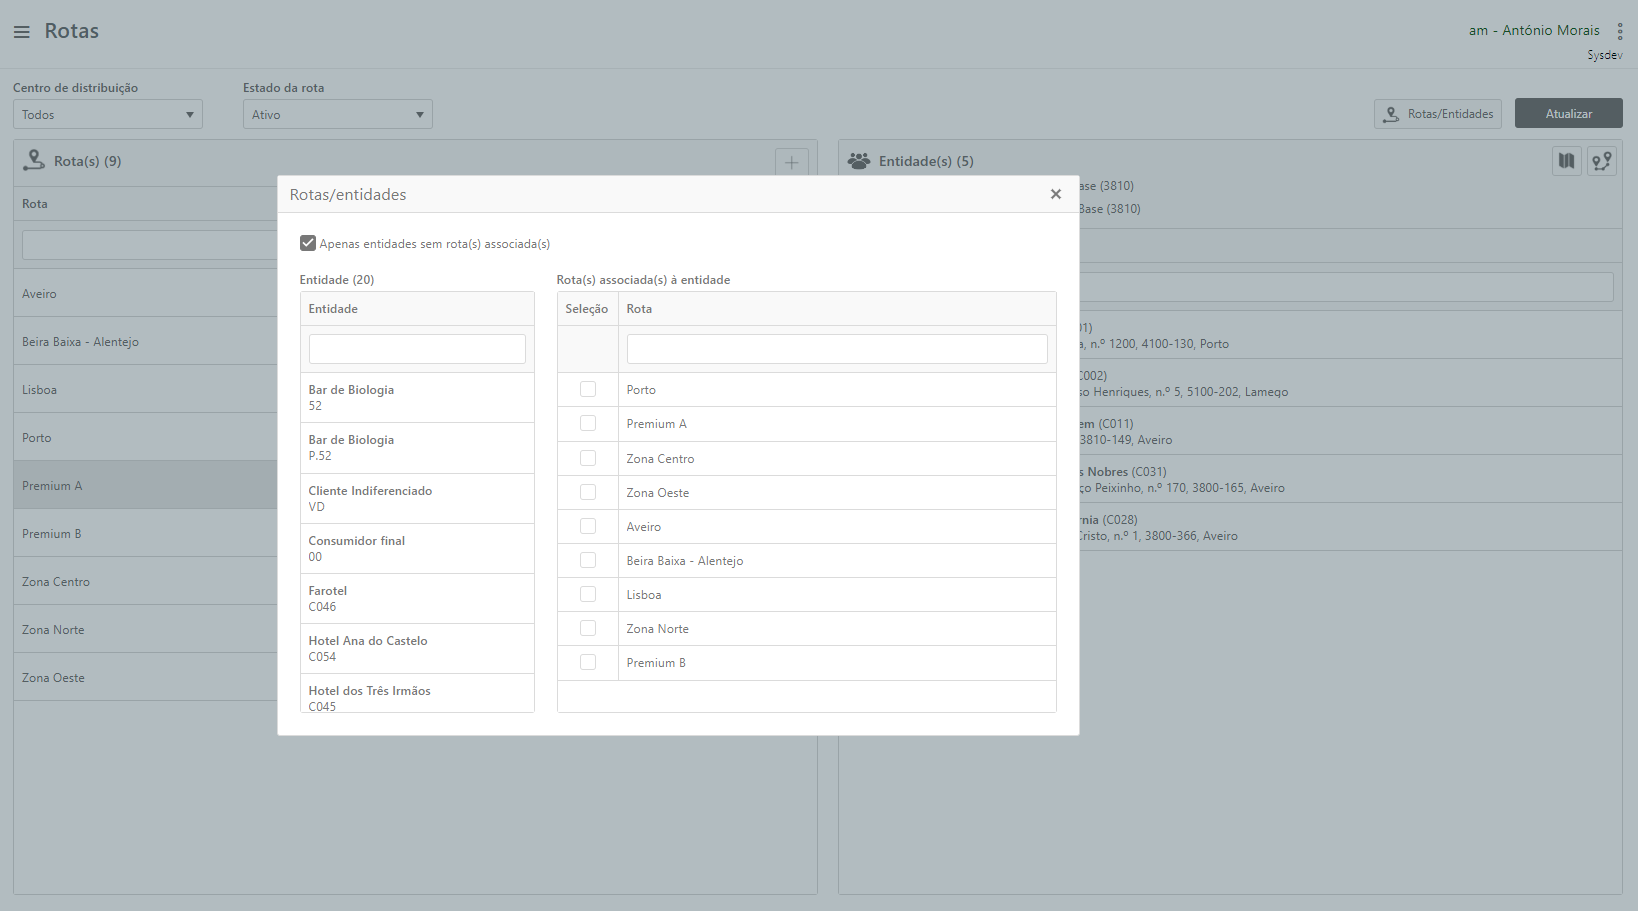This screenshot has height=911, width=1638.
Task: Open the map view icon in Entidades panel
Action: click(x=1566, y=161)
